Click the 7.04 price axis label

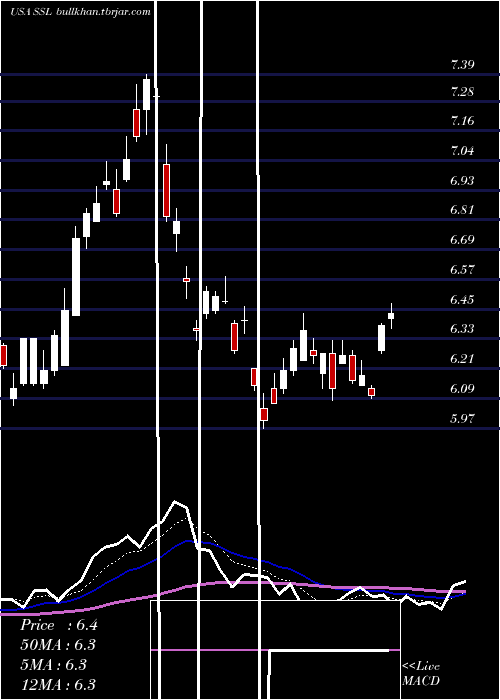[x=462, y=150]
